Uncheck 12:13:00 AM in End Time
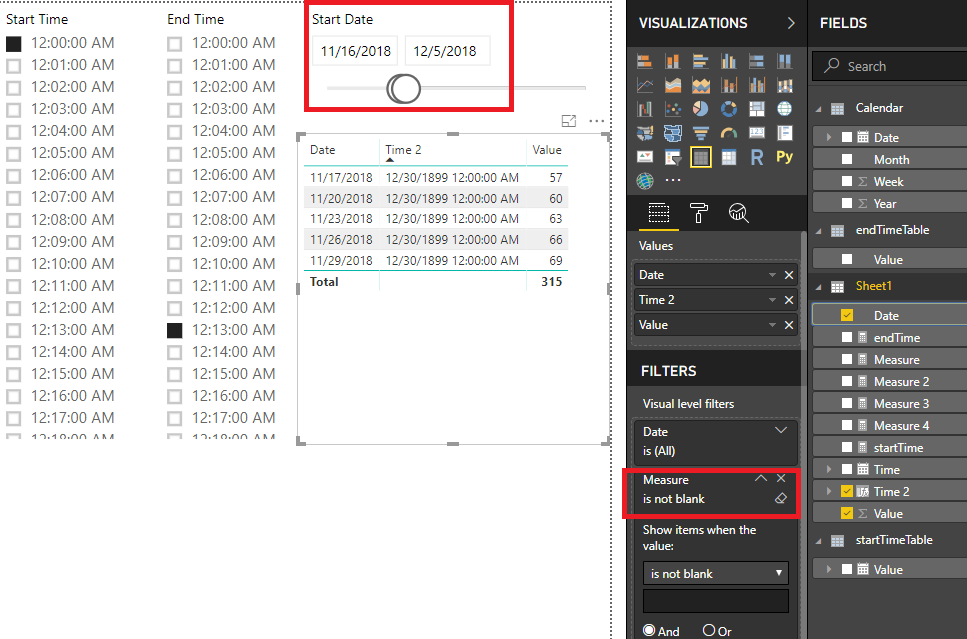The height and width of the screenshot is (639, 967). click(175, 330)
